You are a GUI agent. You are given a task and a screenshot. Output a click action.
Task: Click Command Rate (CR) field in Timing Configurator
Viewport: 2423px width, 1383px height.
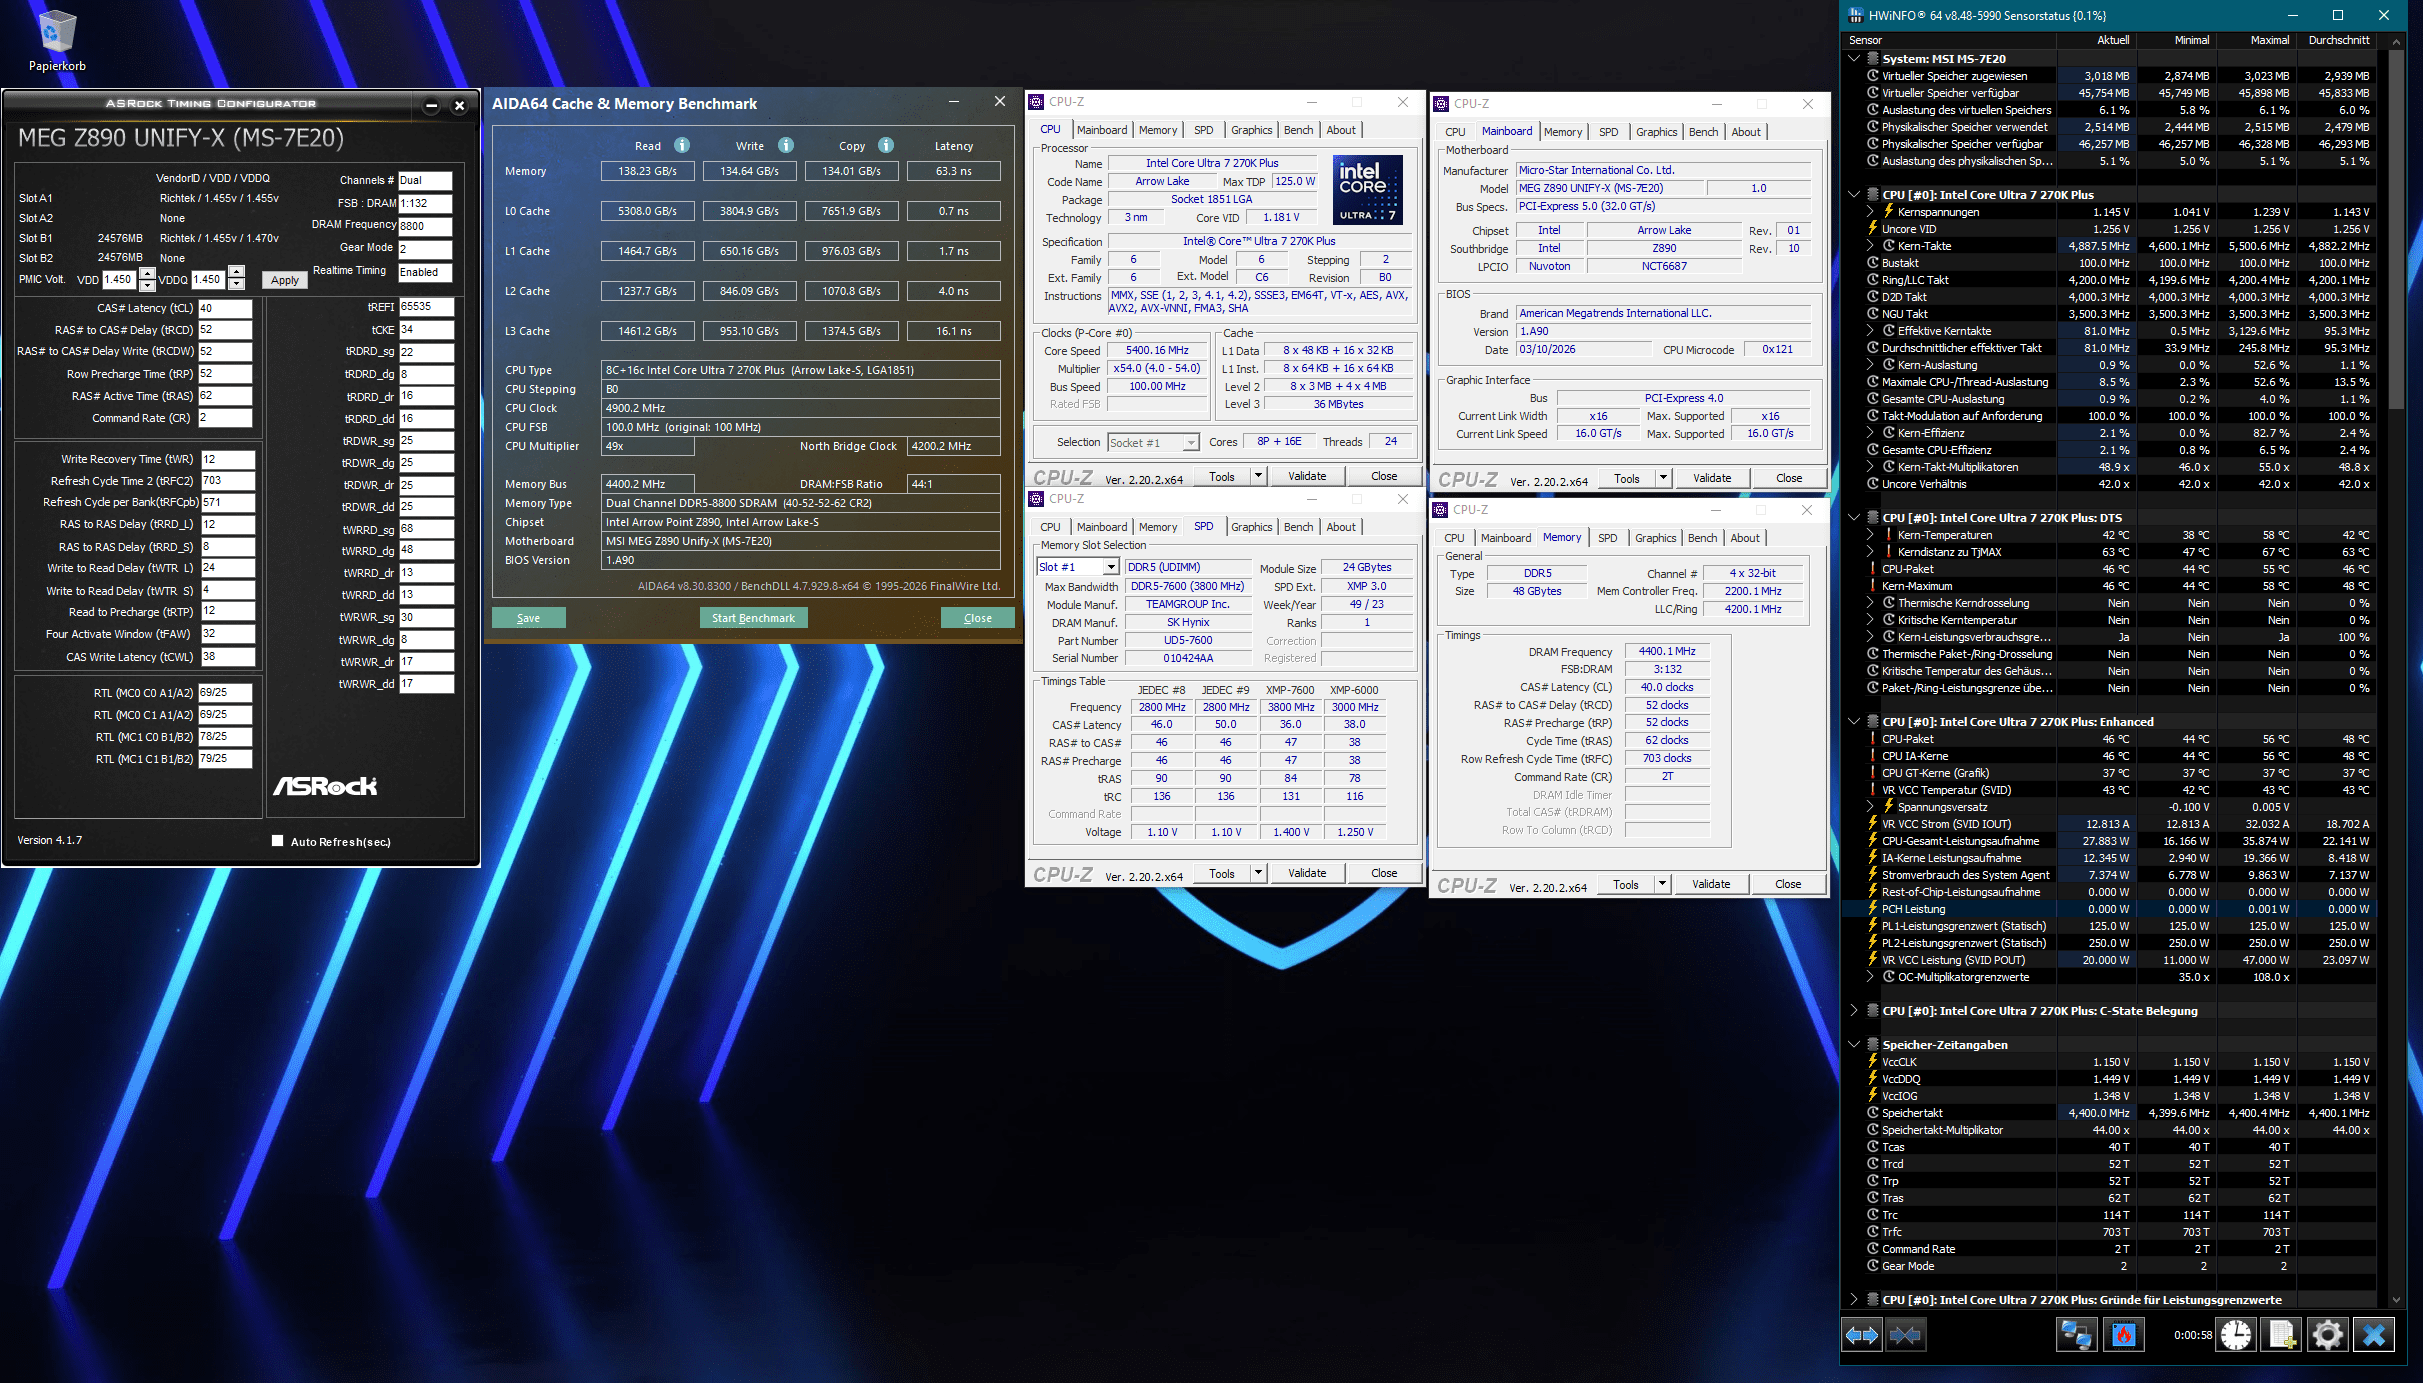pyautogui.click(x=225, y=418)
